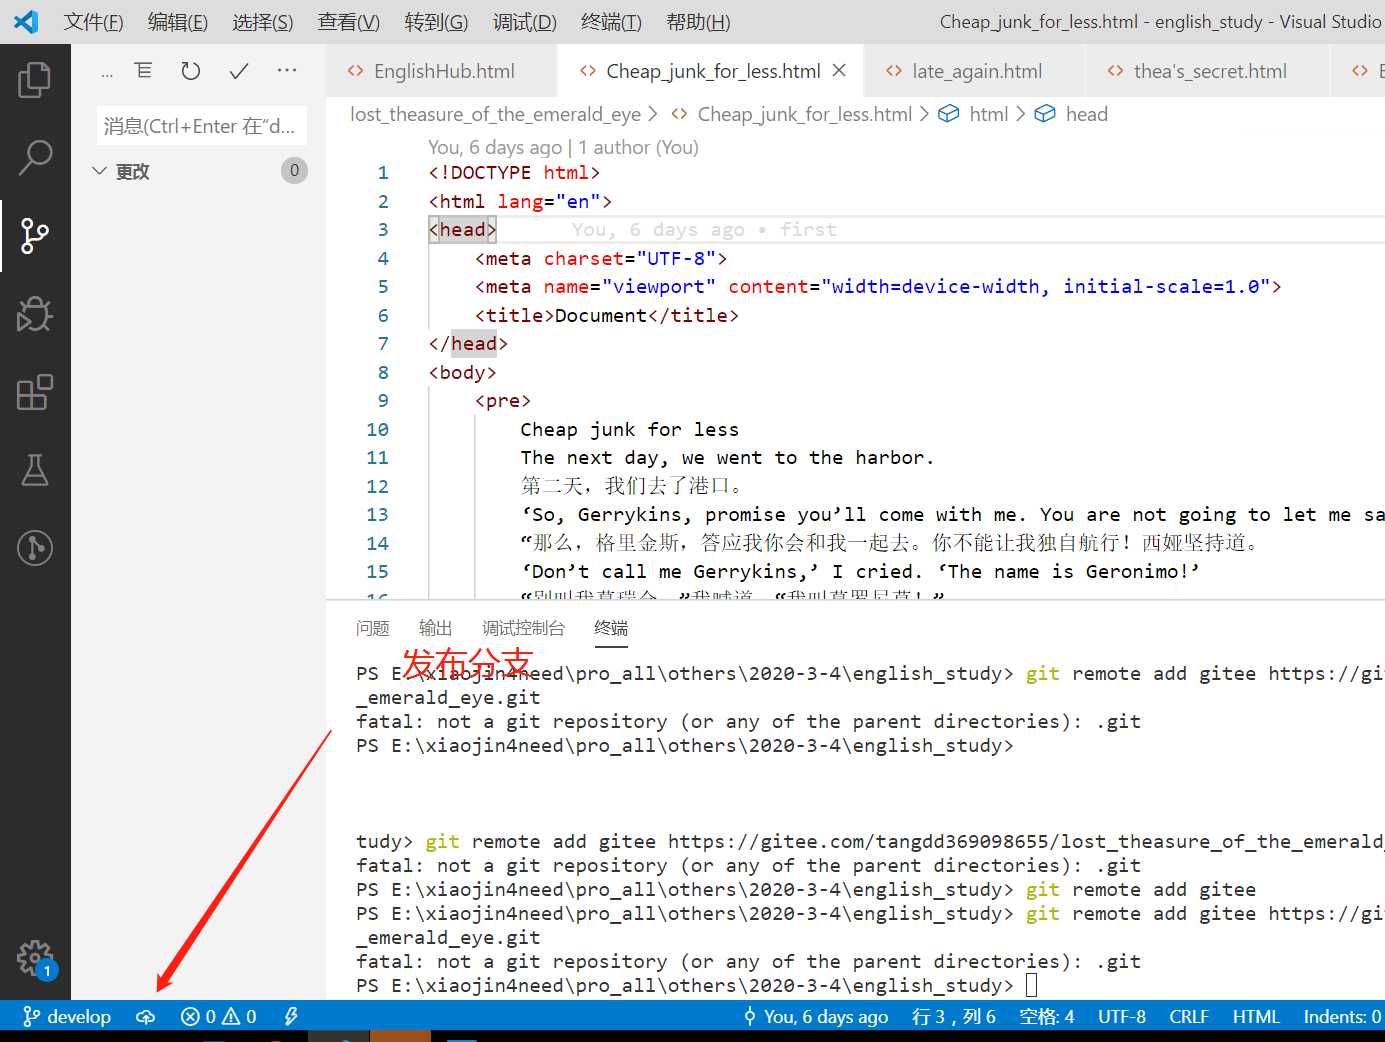Switch to the late_again.html tab

click(x=975, y=70)
